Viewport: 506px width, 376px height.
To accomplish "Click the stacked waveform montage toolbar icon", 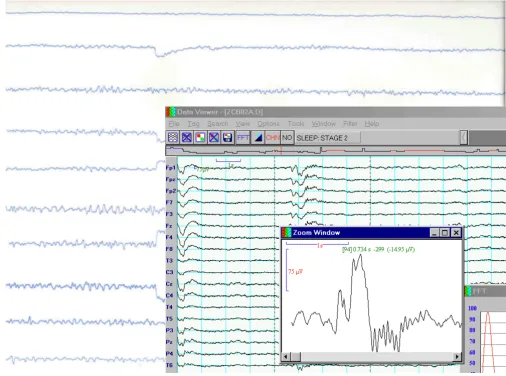I will [173, 137].
